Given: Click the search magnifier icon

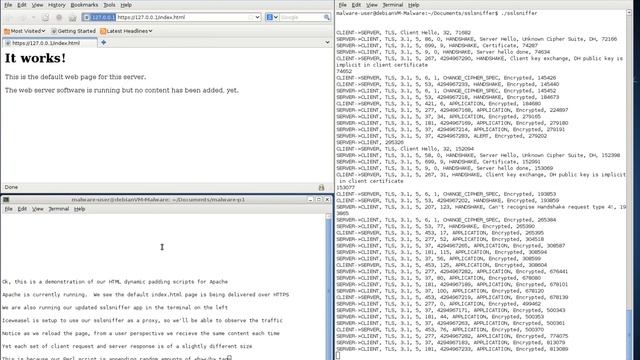Looking at the screenshot, I should point(327,17).
